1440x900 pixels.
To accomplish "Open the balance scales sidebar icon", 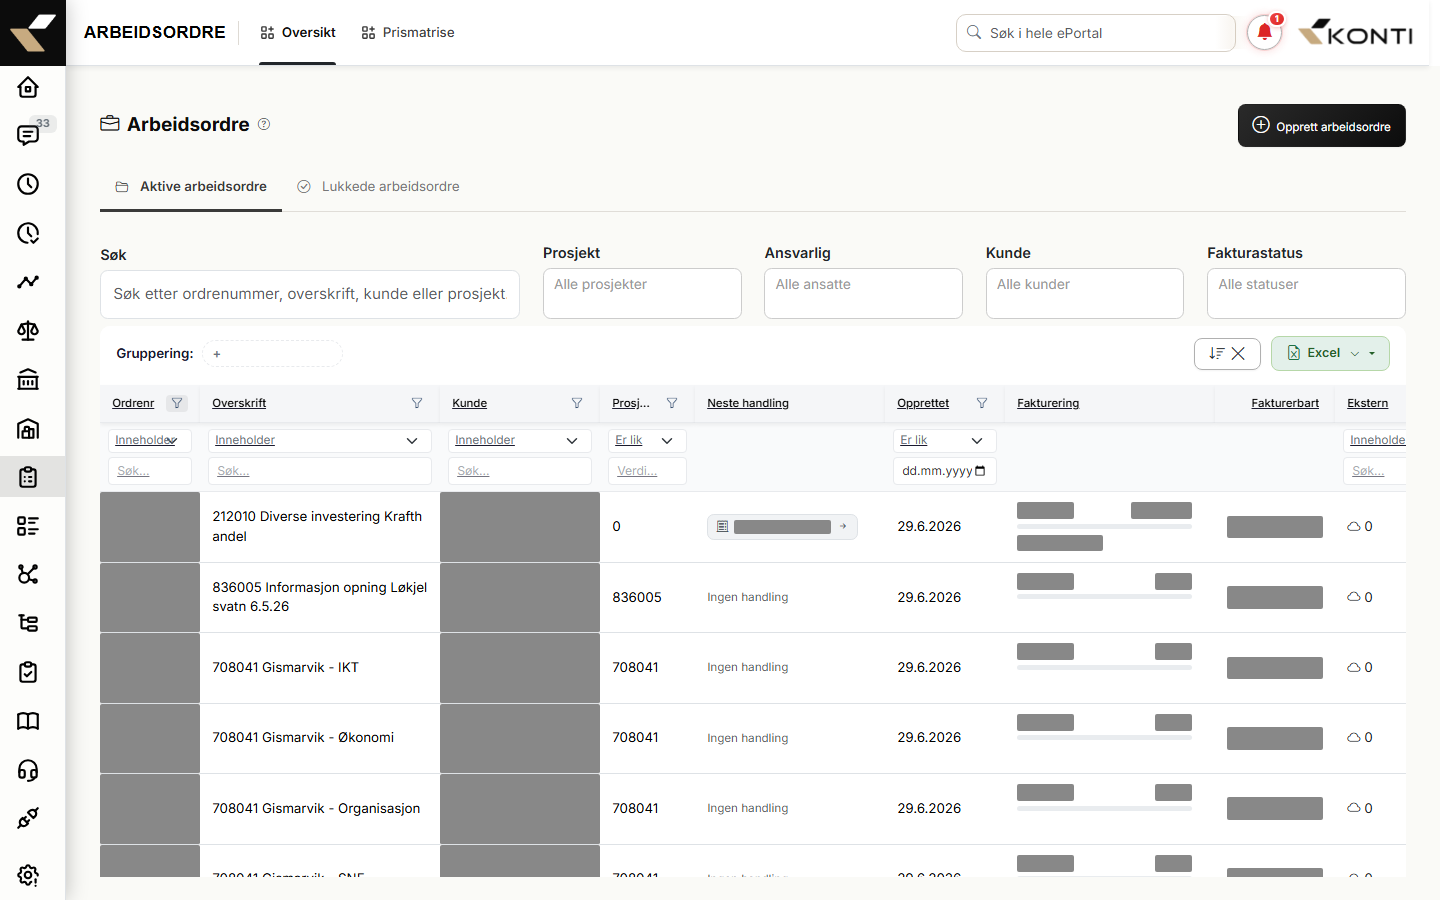I will click(28, 331).
